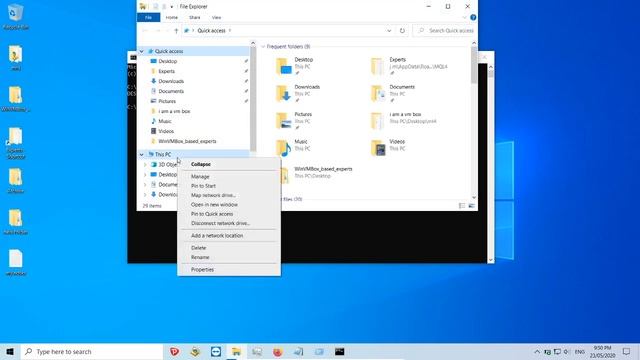This screenshot has width=640, height=360.
Task: Switch to the Home ribbon tab
Action: click(171, 18)
